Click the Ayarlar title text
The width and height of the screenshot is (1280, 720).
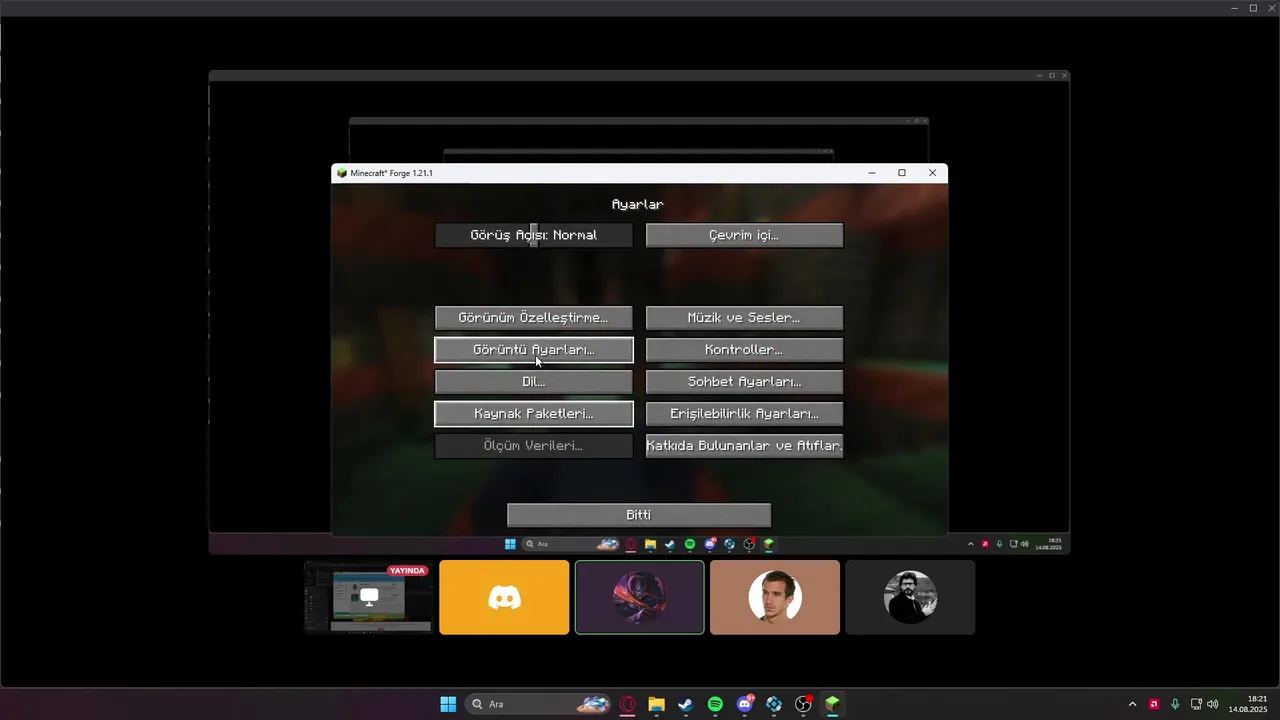pos(638,204)
